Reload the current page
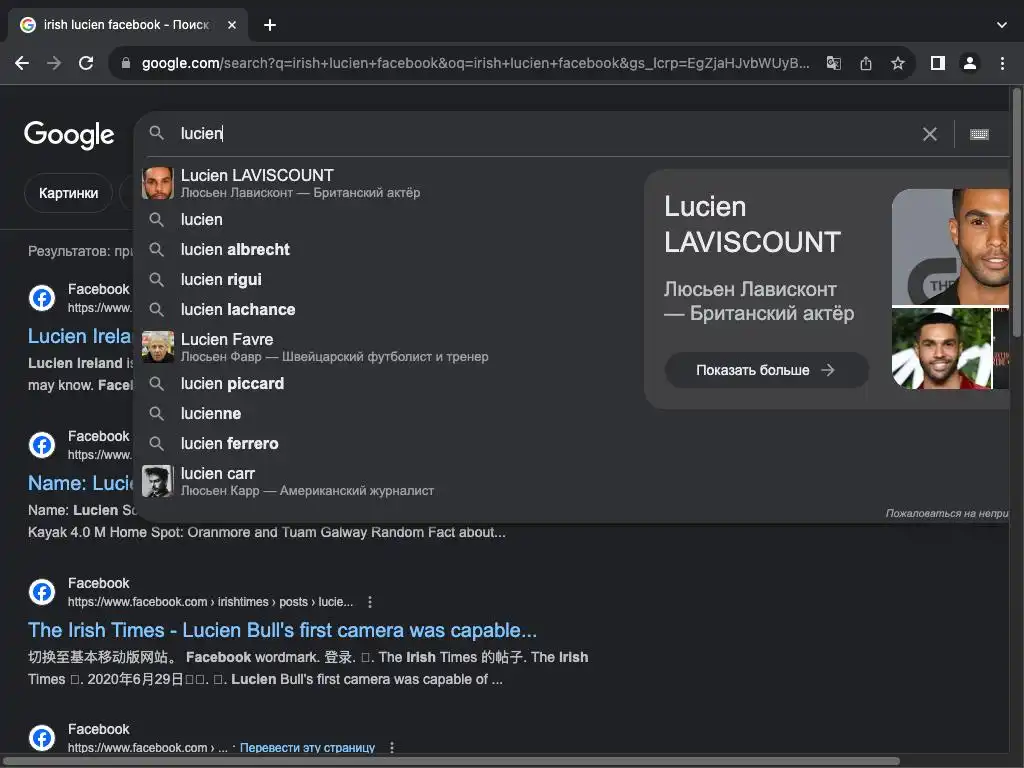 (x=86, y=63)
